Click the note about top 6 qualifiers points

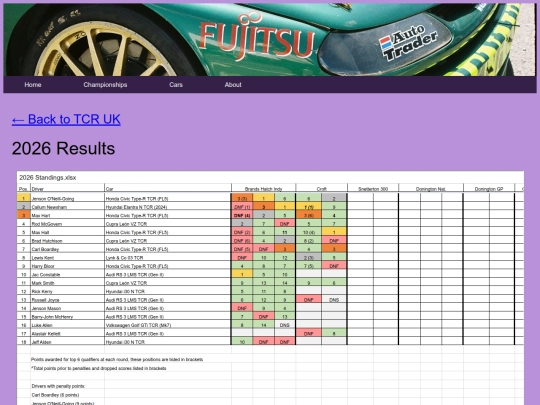[117, 360]
